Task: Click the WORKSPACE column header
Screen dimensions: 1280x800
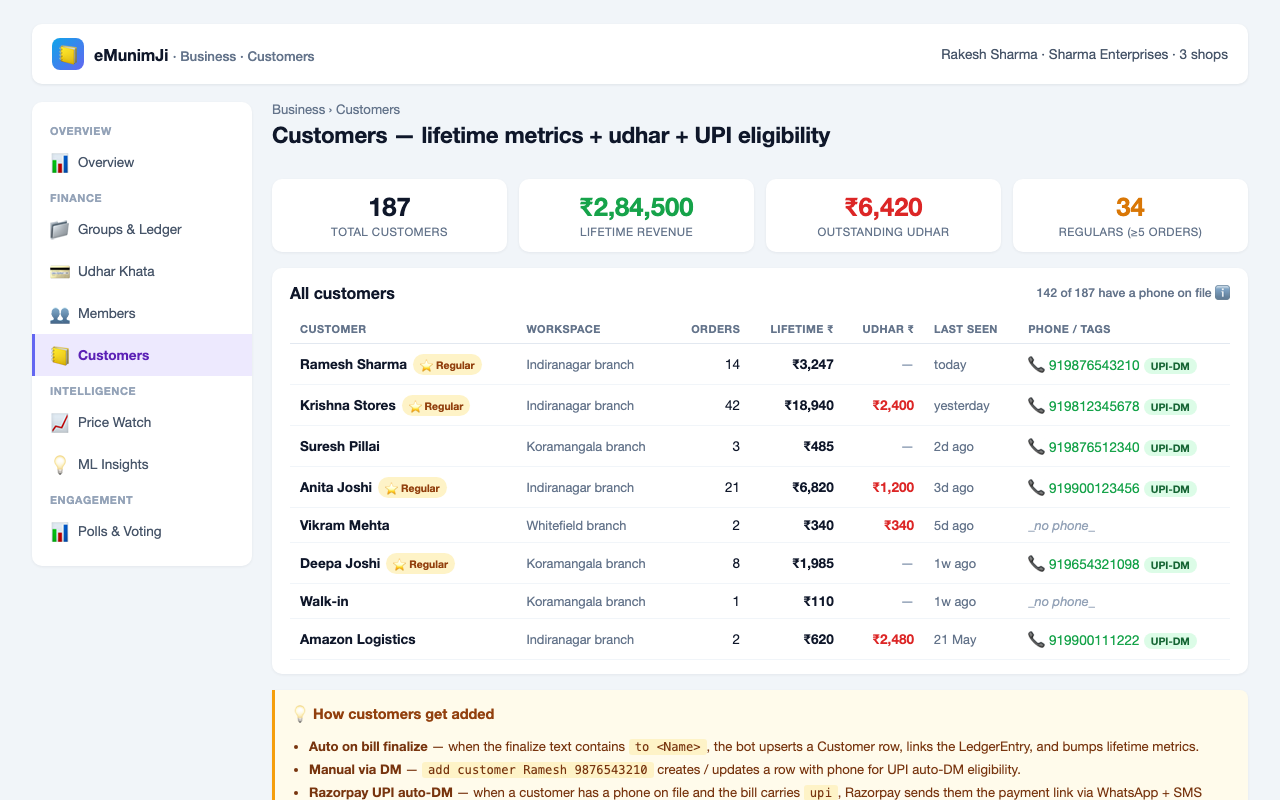Action: (x=563, y=329)
